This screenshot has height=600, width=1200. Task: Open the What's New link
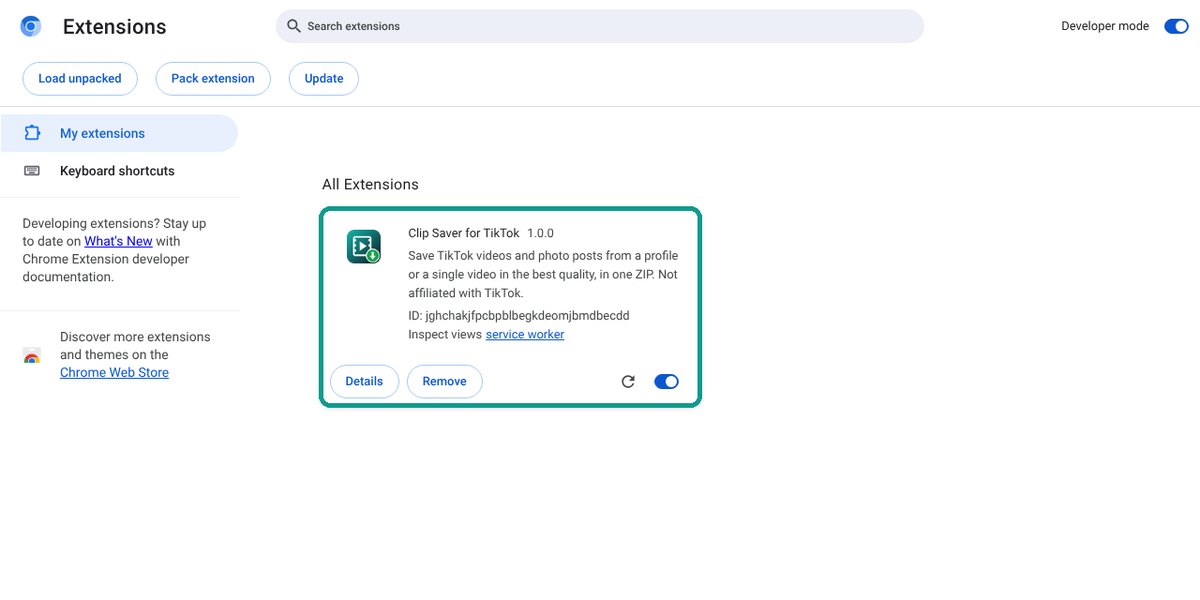point(118,241)
